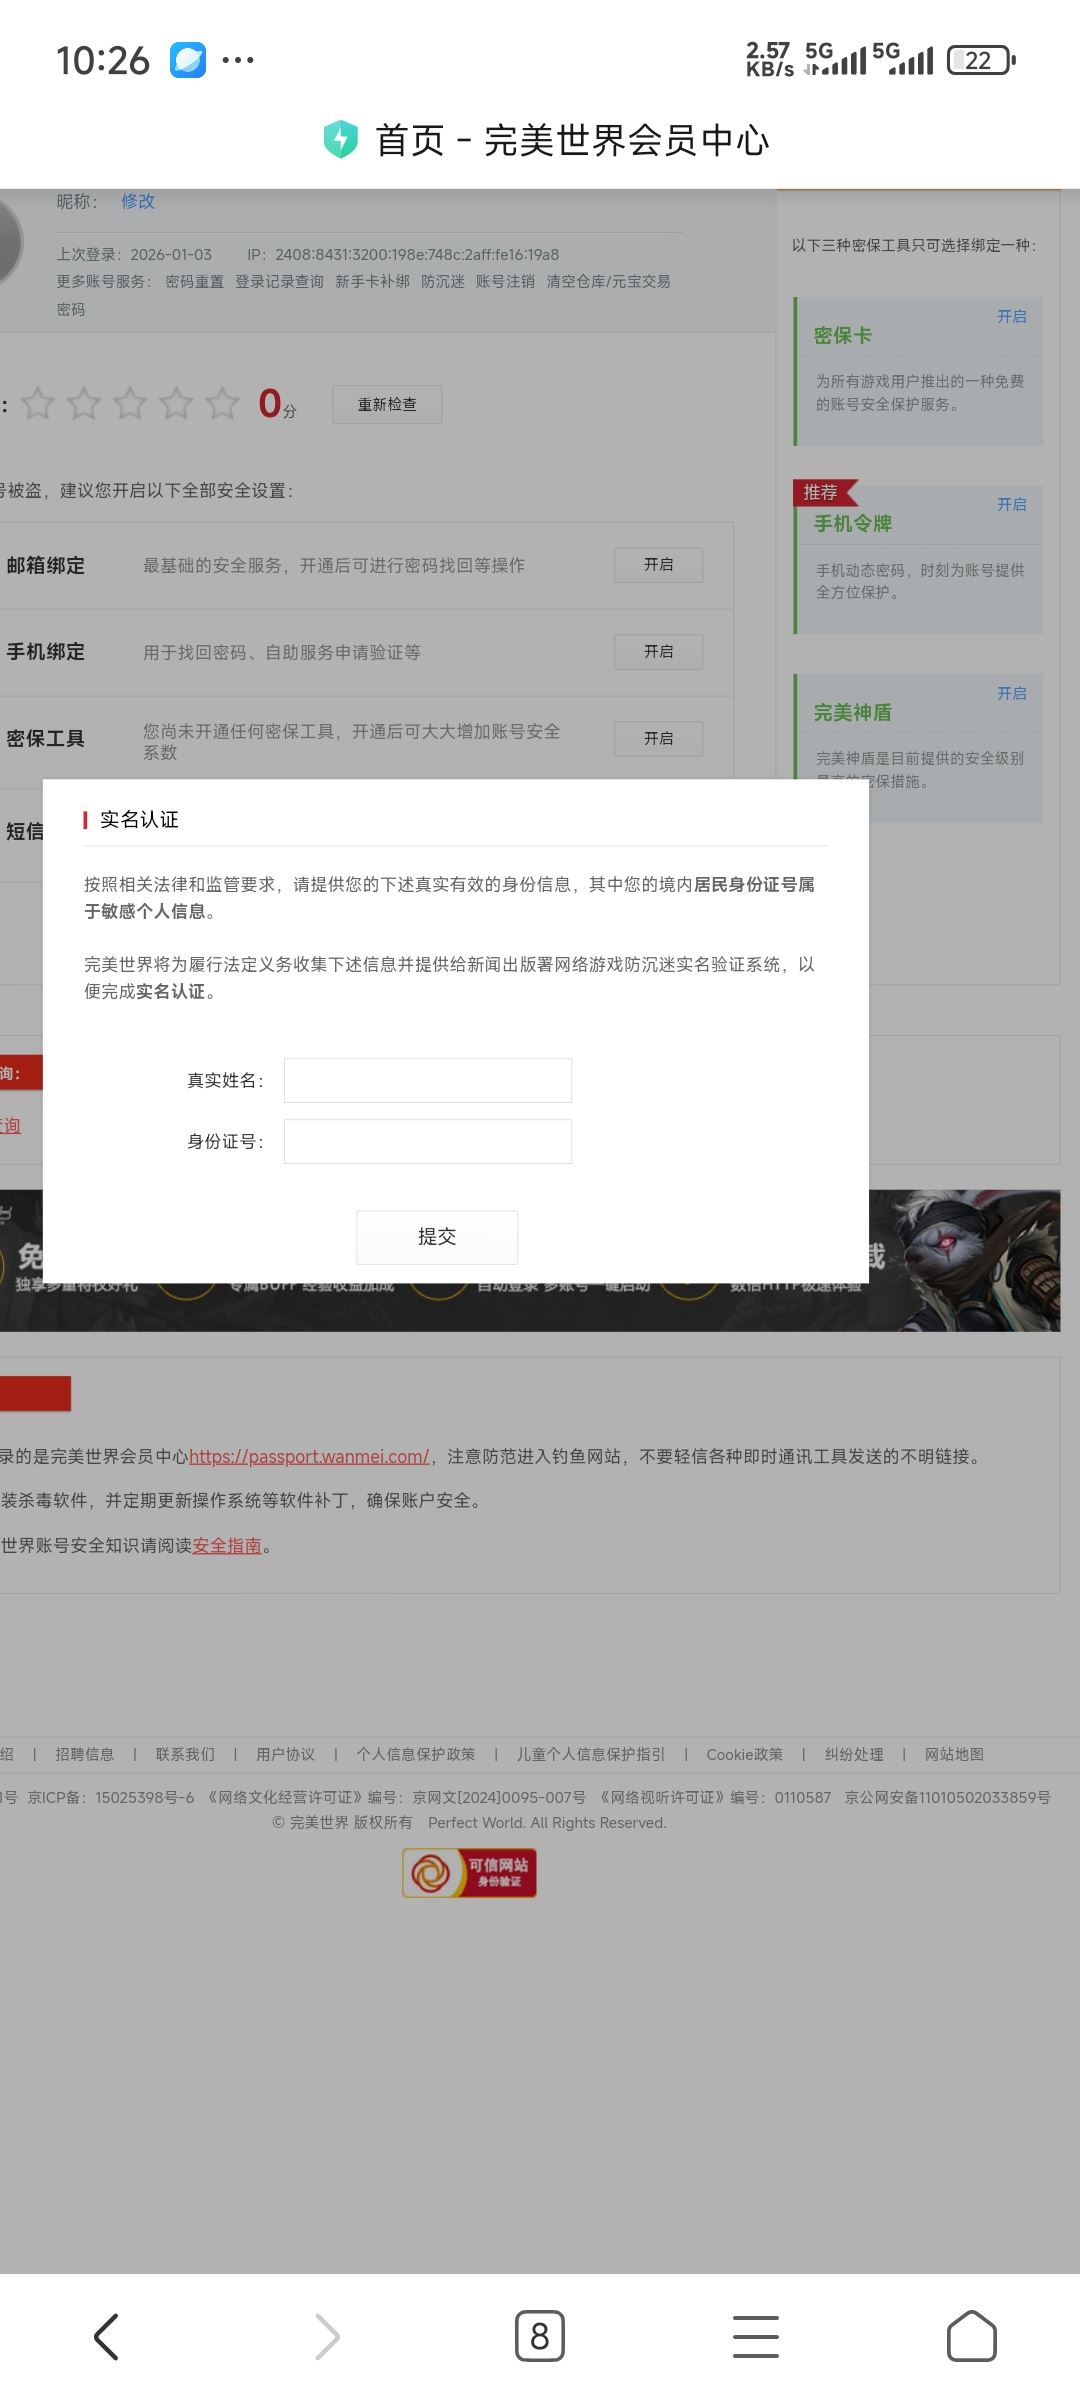The width and height of the screenshot is (1080, 2400).
Task: Enable 邮箱绑定 with its 开启 button
Action: pyautogui.click(x=658, y=565)
